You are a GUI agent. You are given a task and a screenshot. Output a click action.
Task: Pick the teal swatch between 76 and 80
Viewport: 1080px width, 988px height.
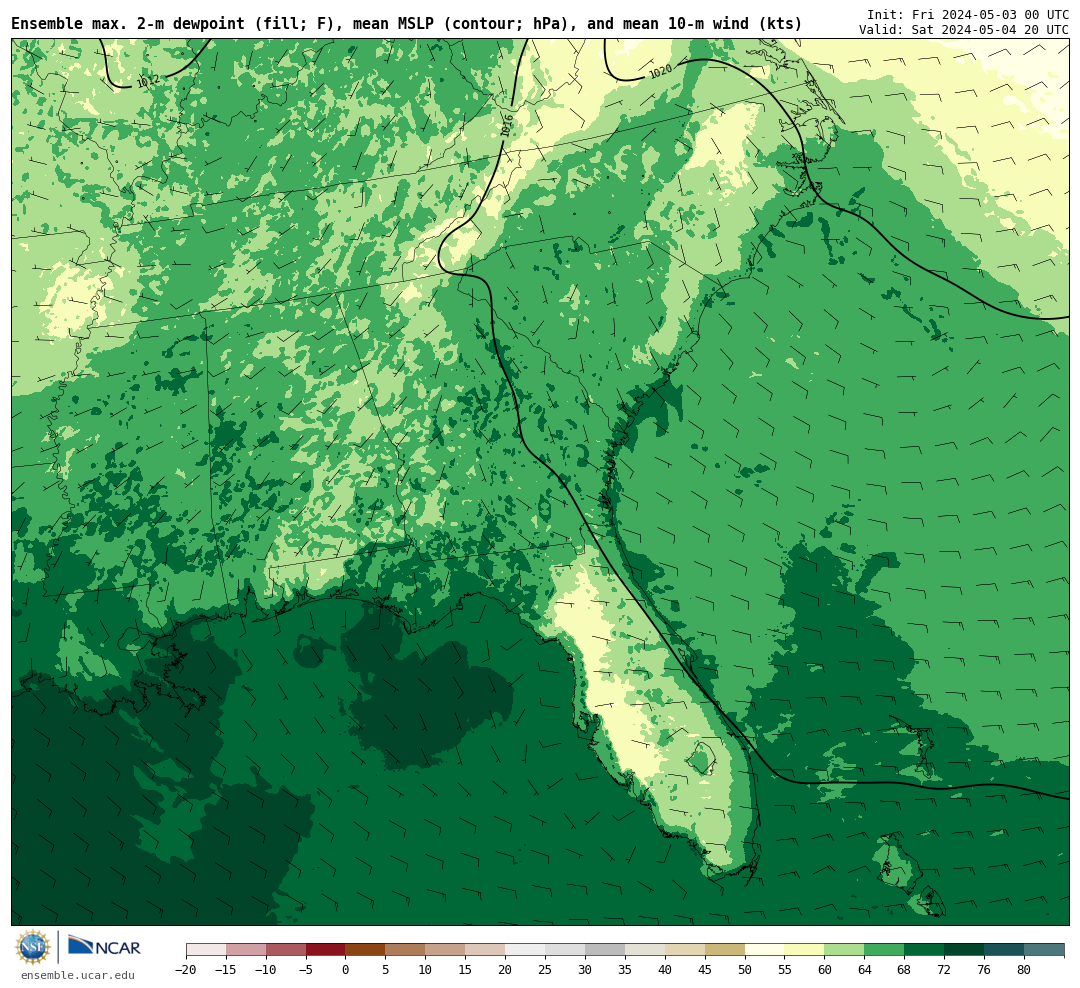tap(1005, 950)
